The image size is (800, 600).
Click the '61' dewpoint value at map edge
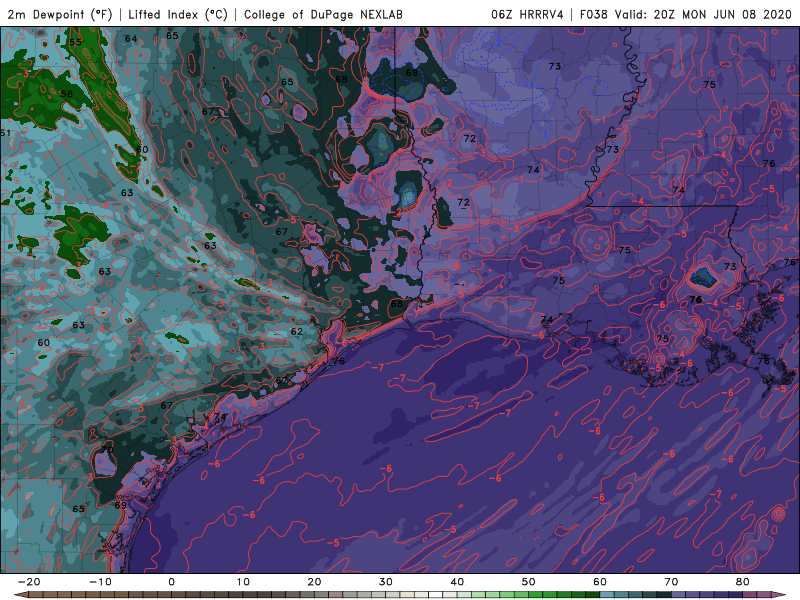[x=5, y=133]
